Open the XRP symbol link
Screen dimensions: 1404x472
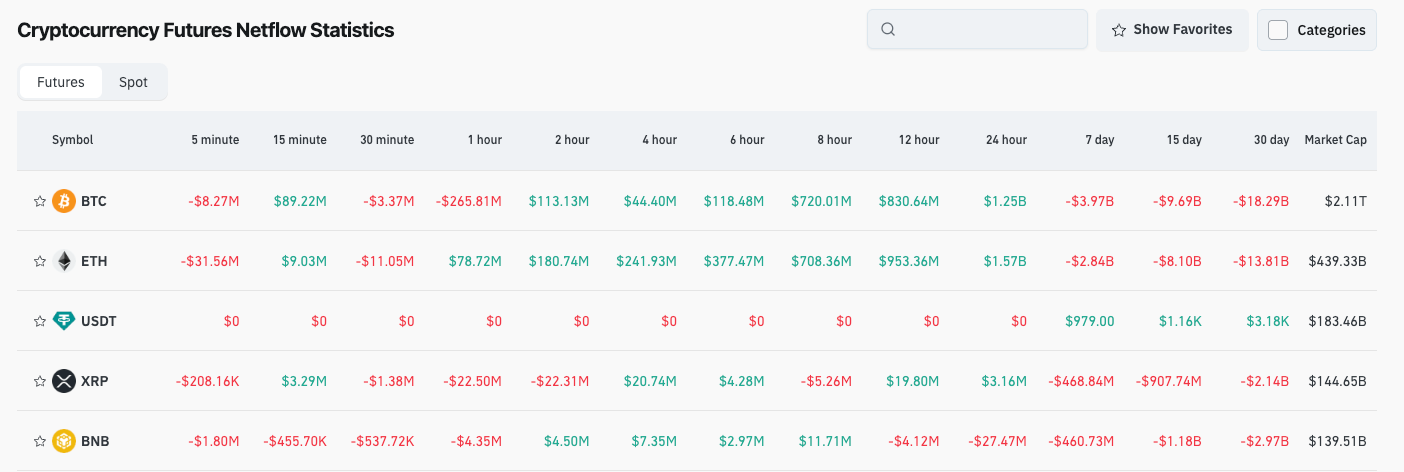coord(95,381)
